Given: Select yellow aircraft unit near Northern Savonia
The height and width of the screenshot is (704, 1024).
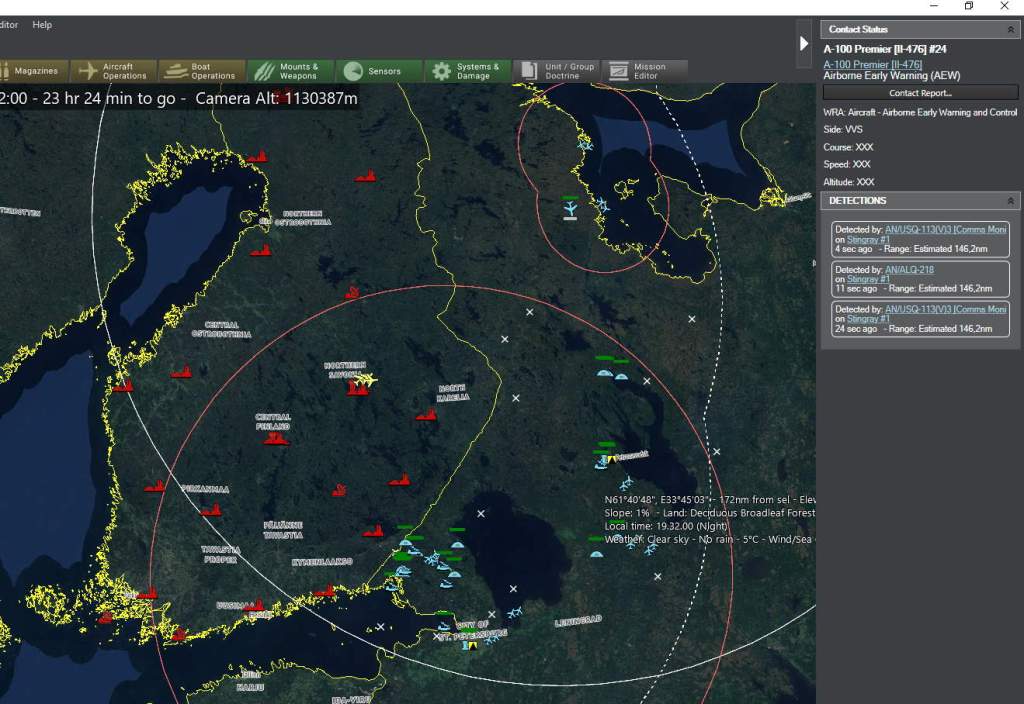Looking at the screenshot, I should [x=367, y=379].
